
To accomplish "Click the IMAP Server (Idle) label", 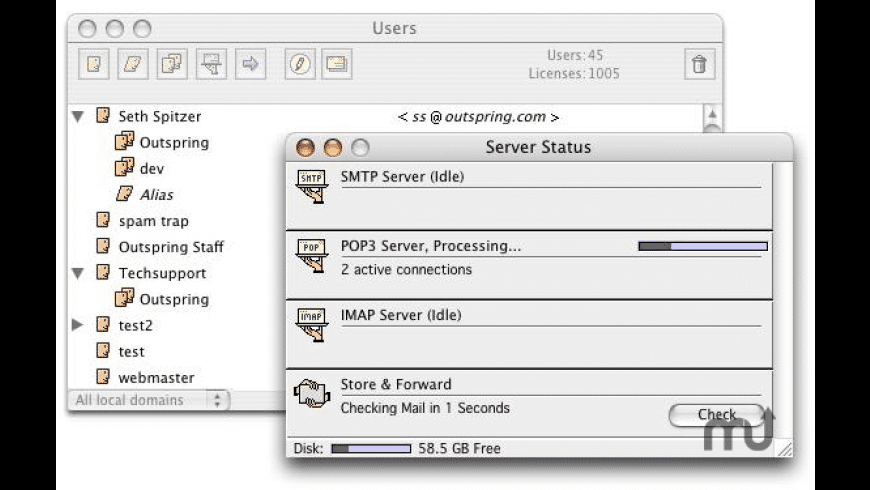I will click(401, 315).
